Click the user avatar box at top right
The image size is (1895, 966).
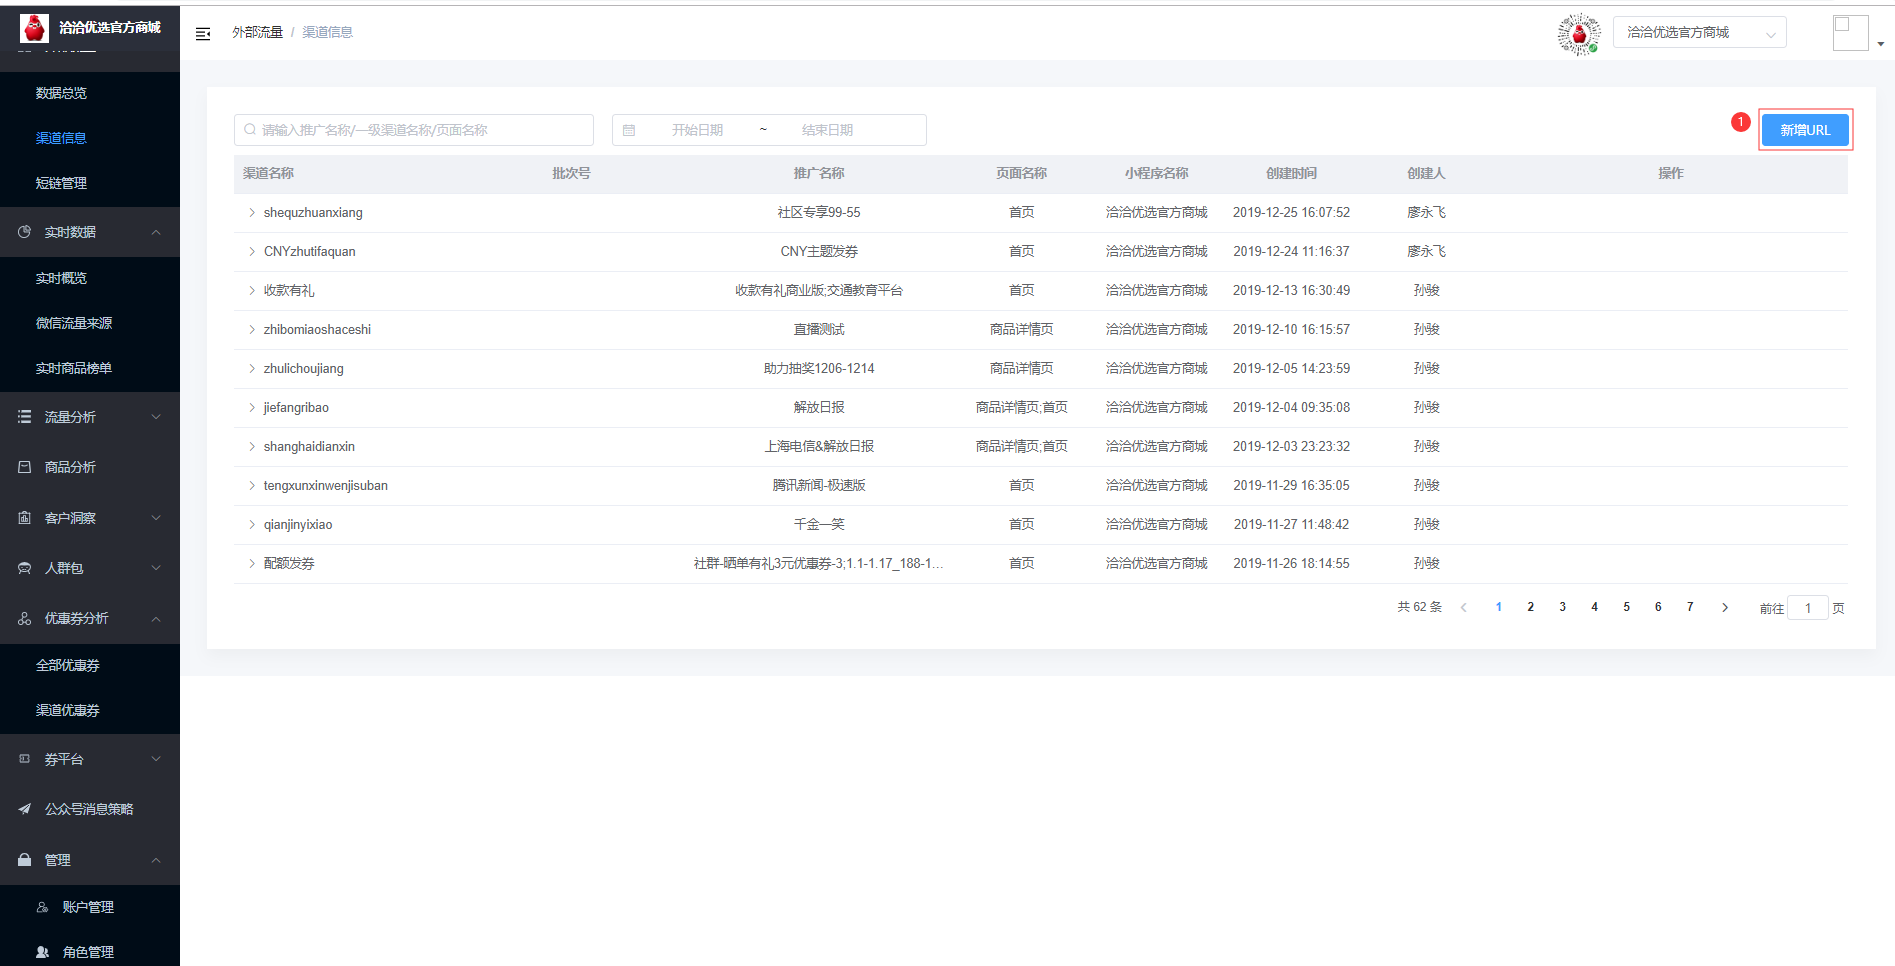coord(1850,33)
